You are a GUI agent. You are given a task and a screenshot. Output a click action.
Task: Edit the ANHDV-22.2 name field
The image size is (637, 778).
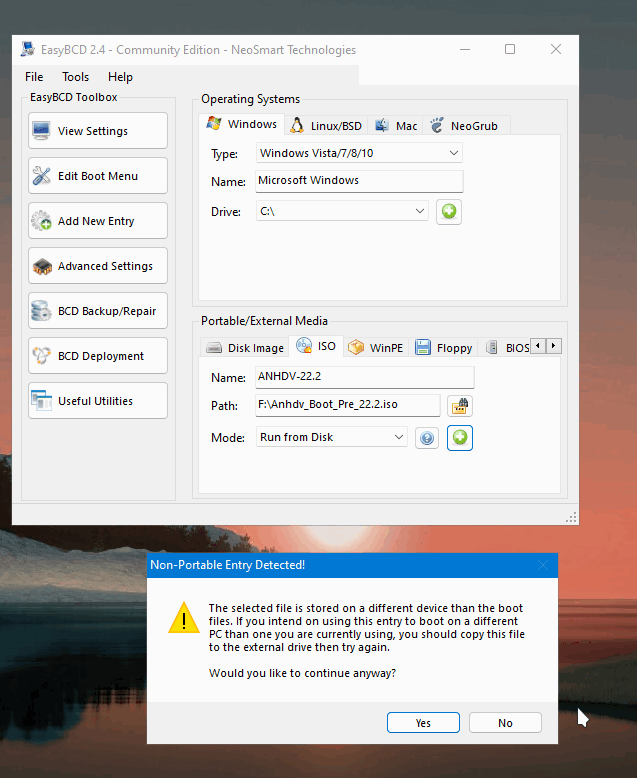[x=365, y=377]
